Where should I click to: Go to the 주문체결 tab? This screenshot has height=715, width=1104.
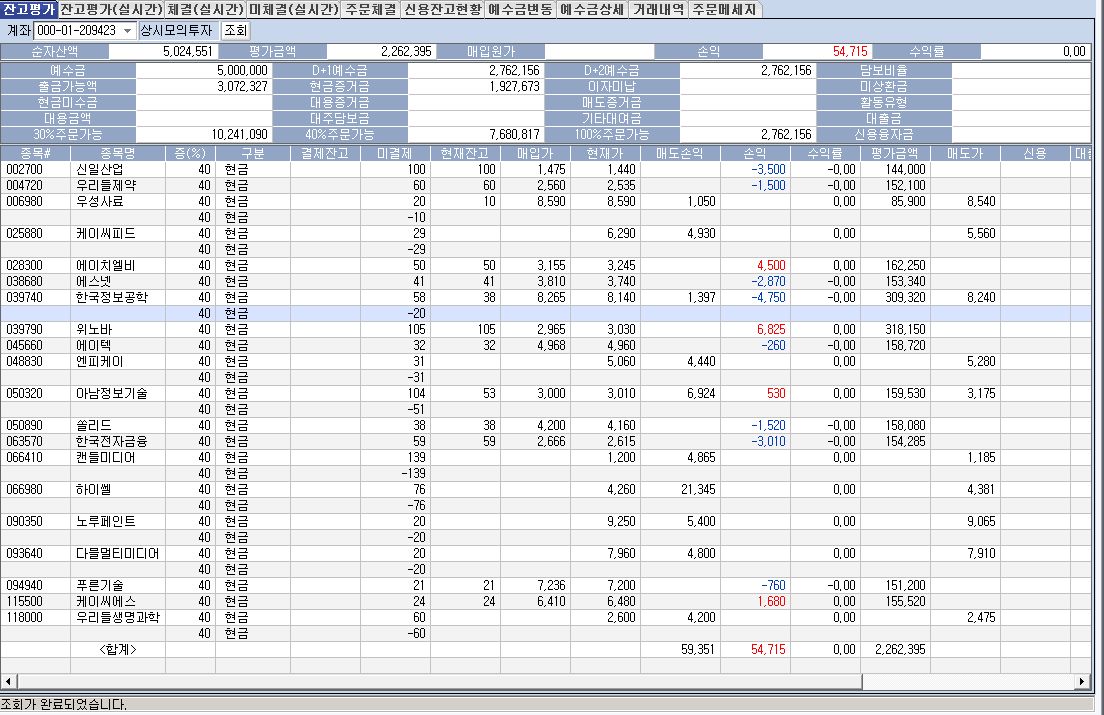coord(370,9)
